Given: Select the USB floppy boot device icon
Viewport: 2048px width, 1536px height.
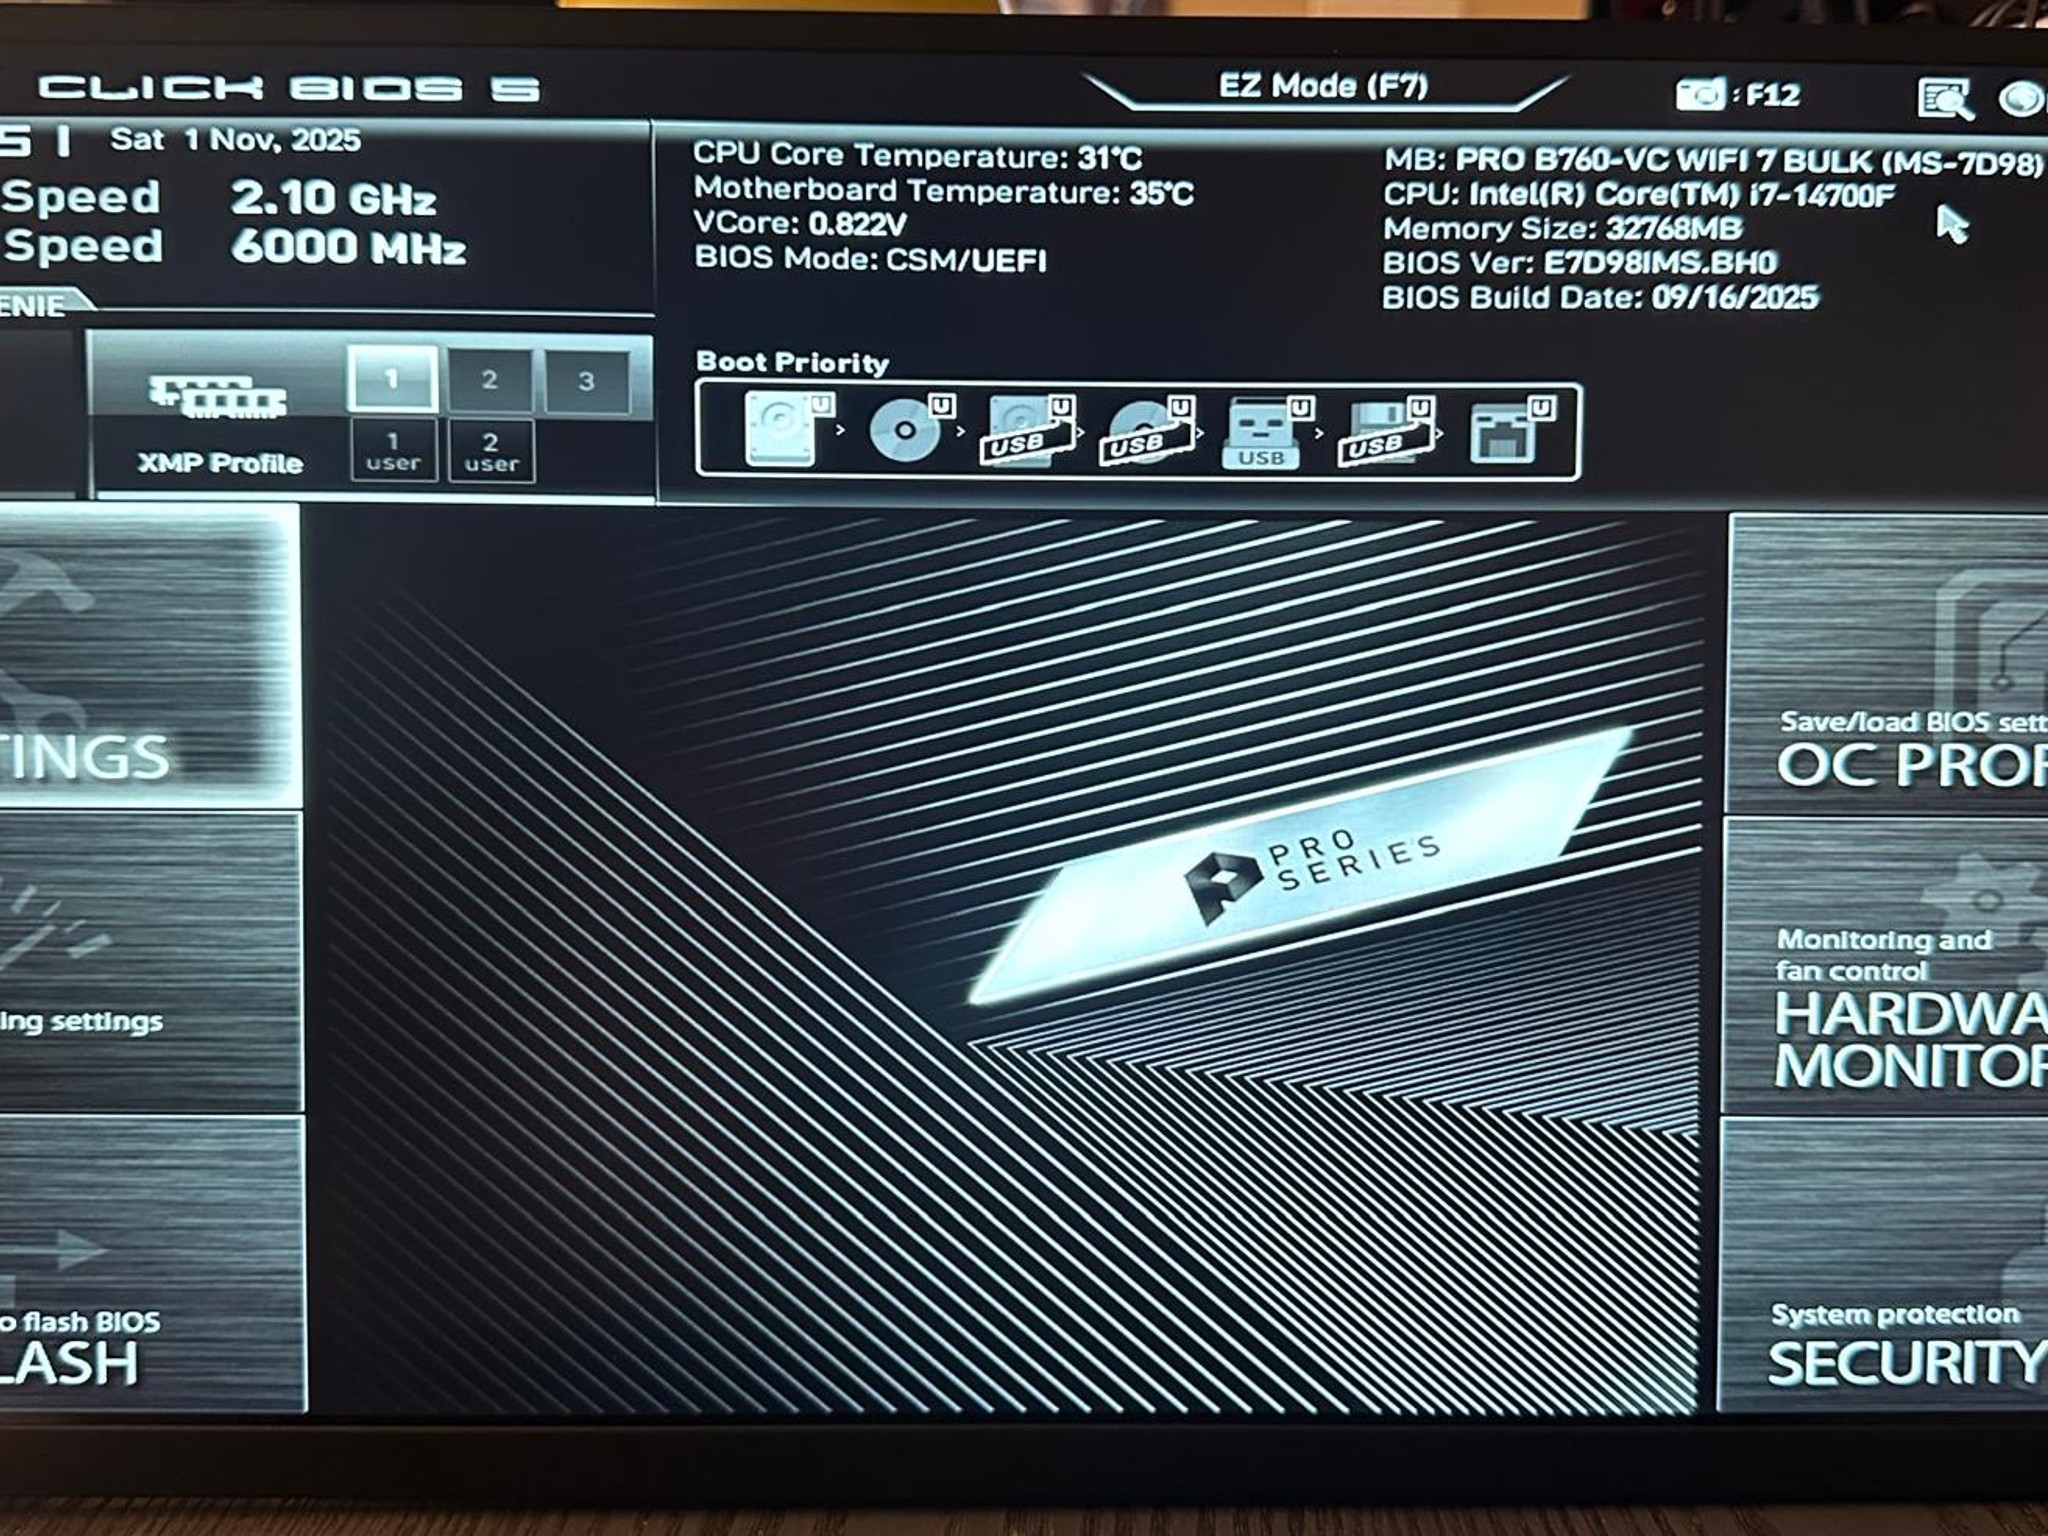Looking at the screenshot, I should tap(1386, 433).
